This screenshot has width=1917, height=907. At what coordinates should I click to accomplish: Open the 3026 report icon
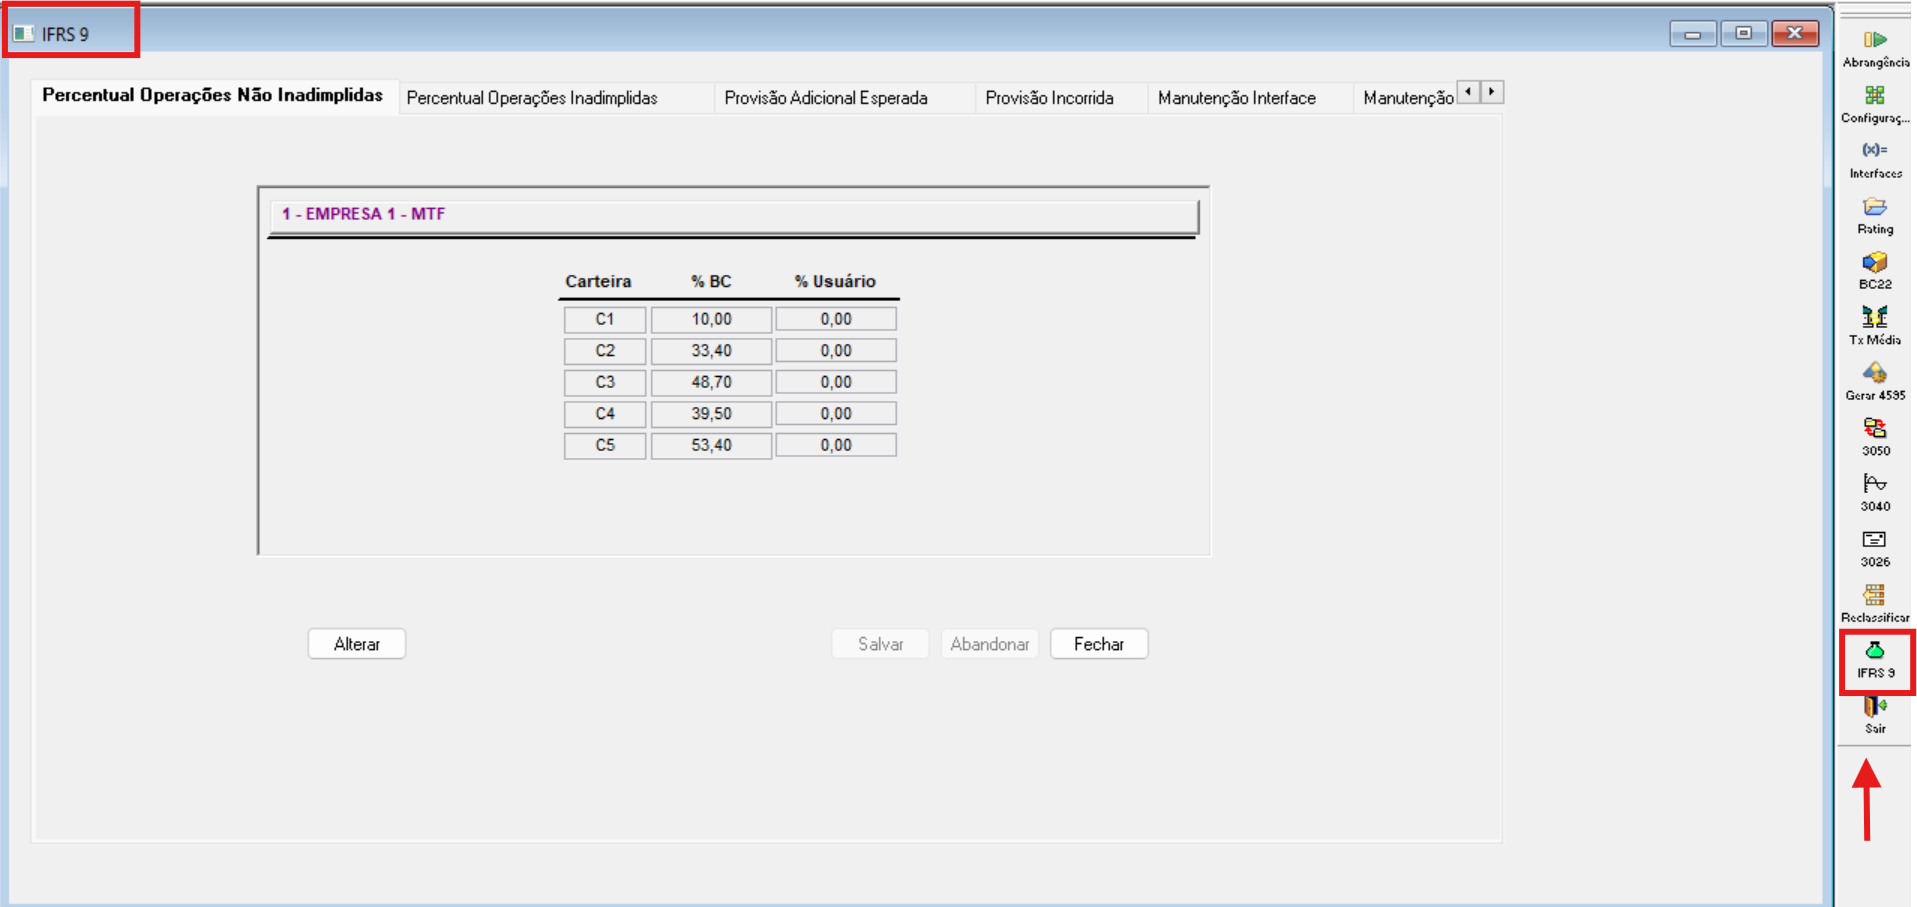click(x=1875, y=548)
